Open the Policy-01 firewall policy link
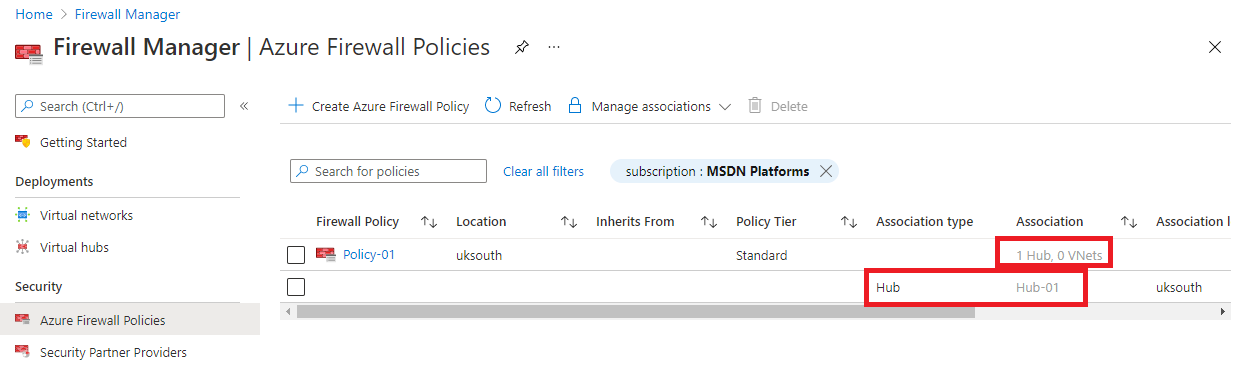The width and height of the screenshot is (1238, 379). [x=369, y=254]
